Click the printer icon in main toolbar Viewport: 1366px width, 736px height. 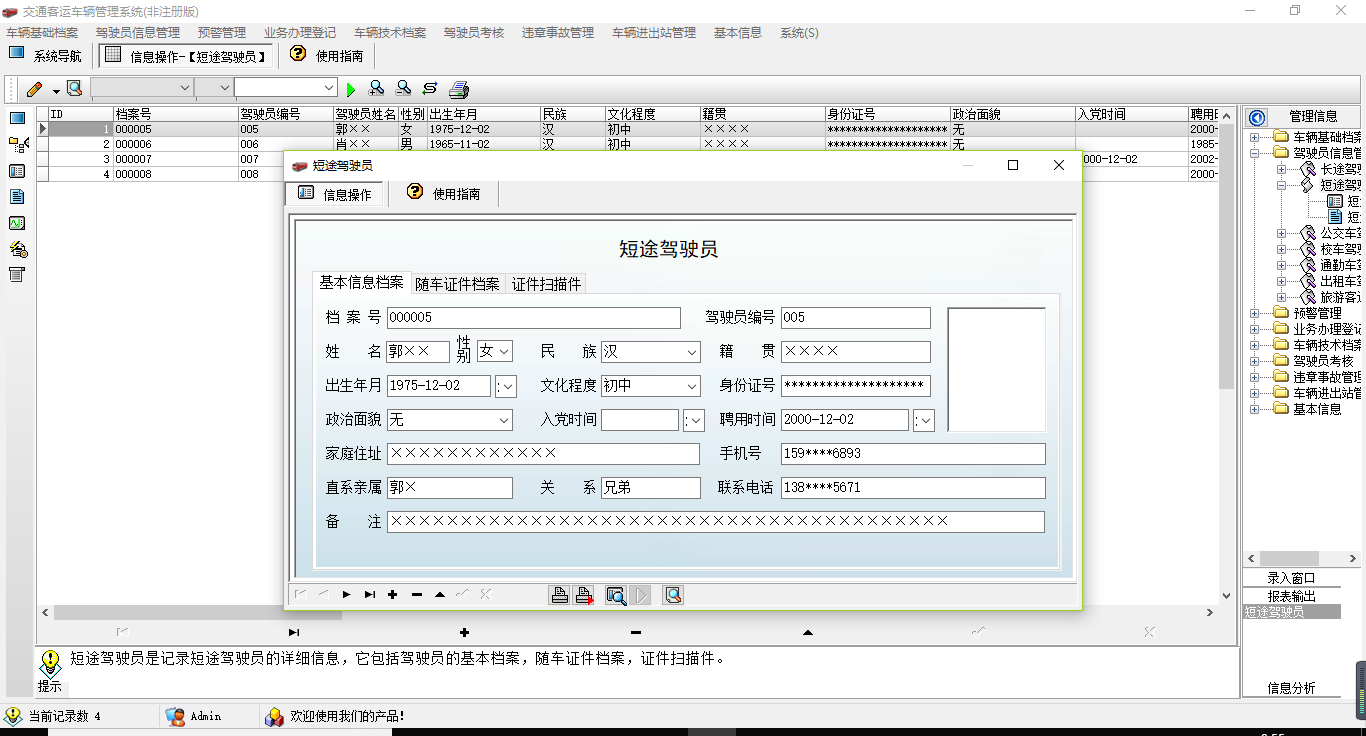(x=459, y=89)
